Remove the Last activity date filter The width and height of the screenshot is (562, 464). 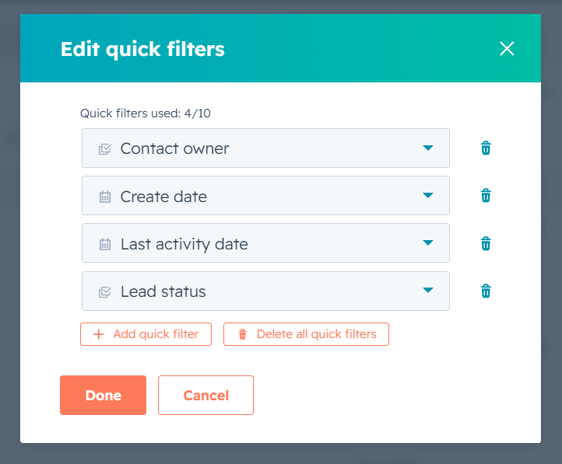tap(486, 243)
